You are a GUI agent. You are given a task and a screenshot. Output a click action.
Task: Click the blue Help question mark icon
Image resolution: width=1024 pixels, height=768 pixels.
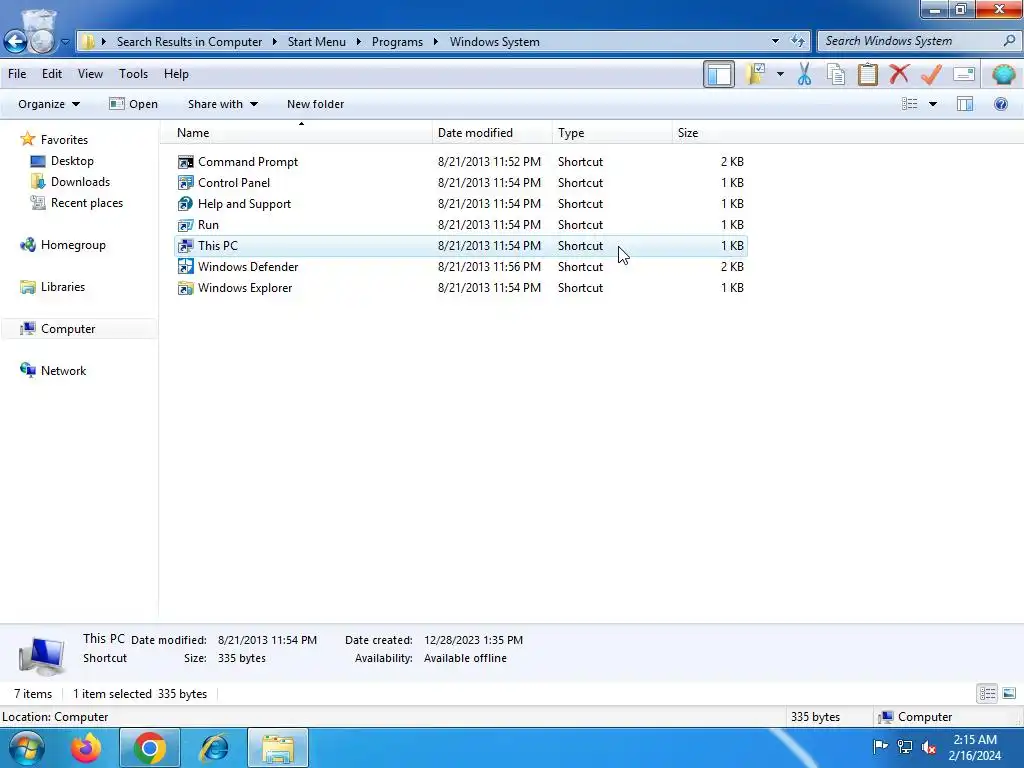click(x=1000, y=104)
